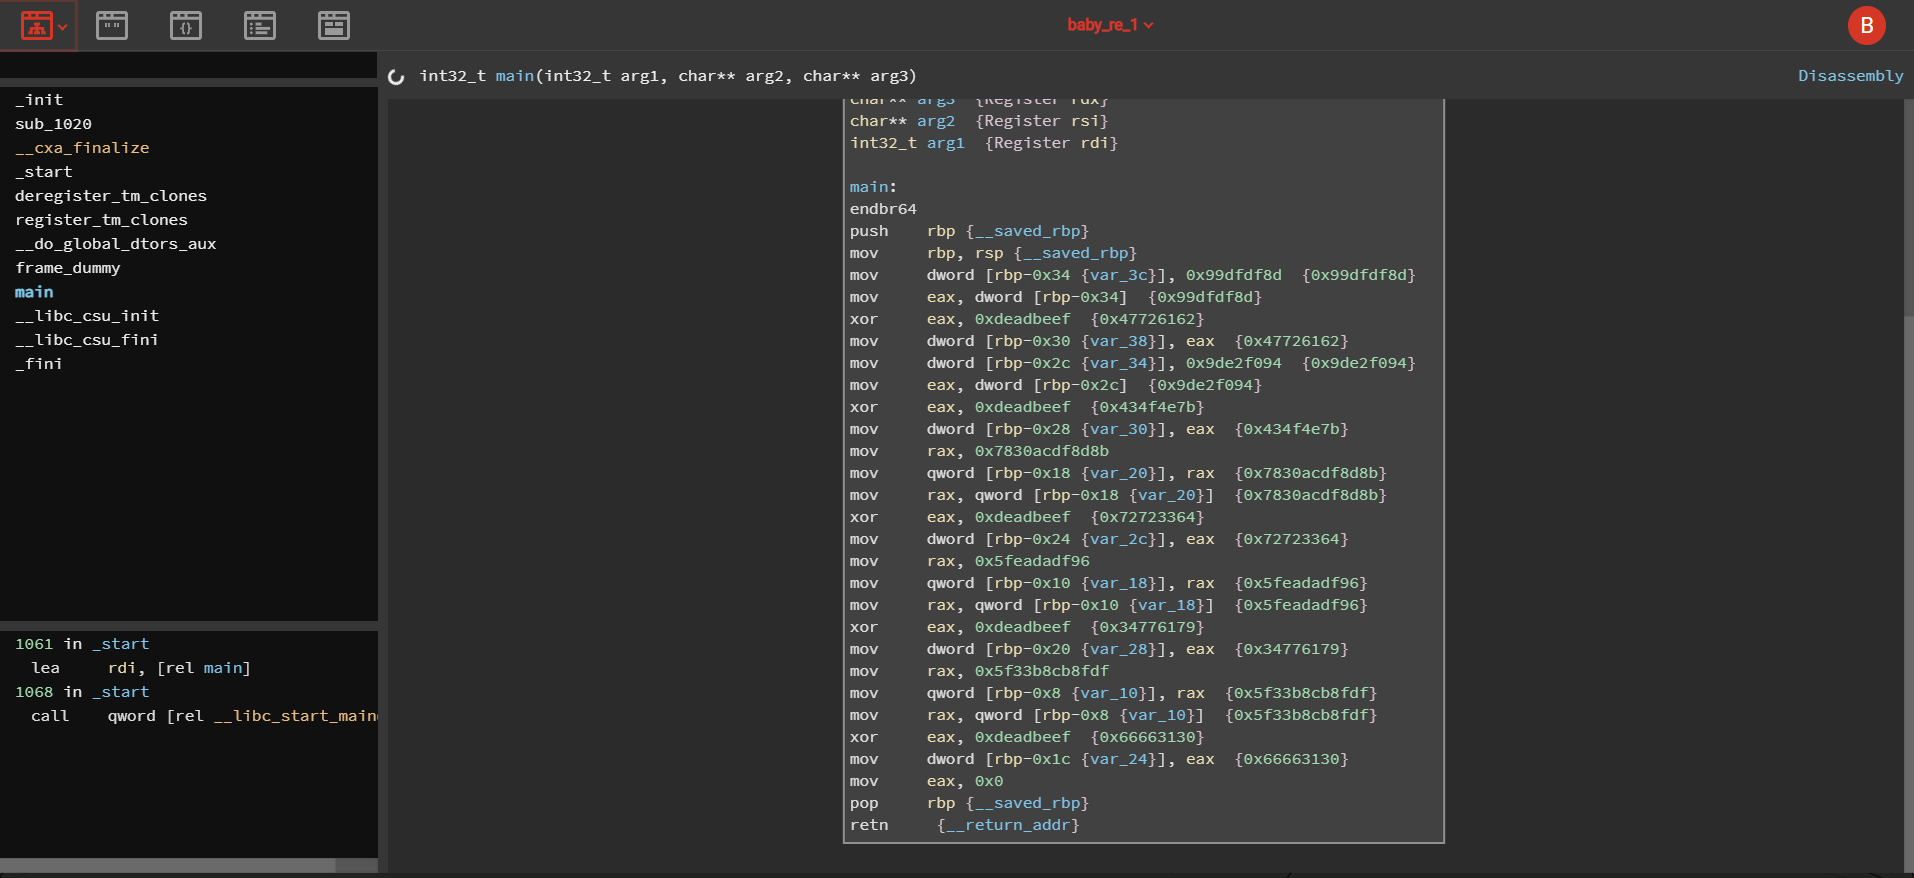Image resolution: width=1914 pixels, height=878 pixels.
Task: Click the push rbp instruction line
Action: pyautogui.click(x=969, y=231)
